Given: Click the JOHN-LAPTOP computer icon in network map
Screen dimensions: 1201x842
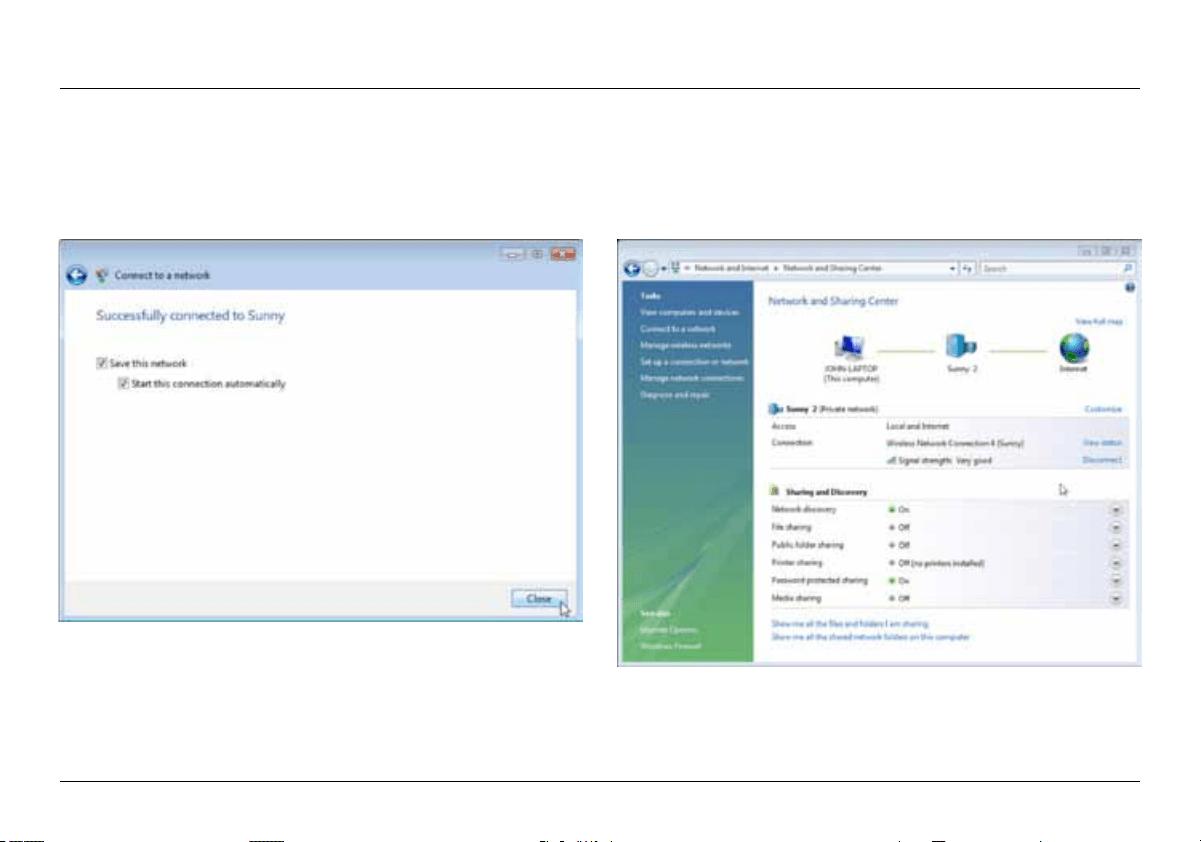Looking at the screenshot, I should point(851,346).
